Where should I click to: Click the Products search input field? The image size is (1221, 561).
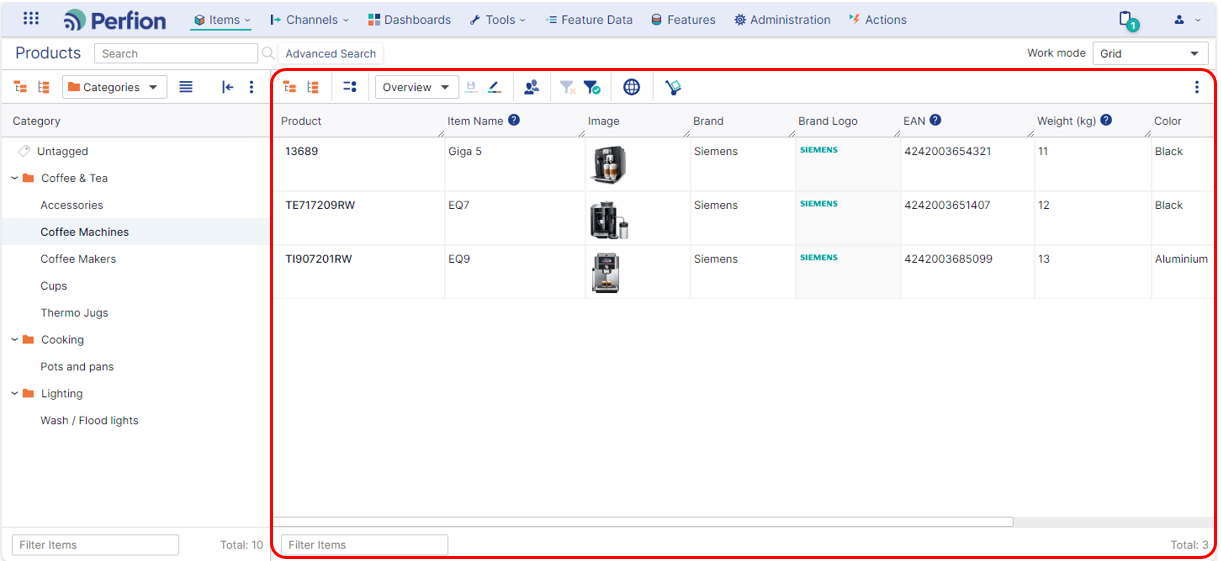tap(176, 54)
